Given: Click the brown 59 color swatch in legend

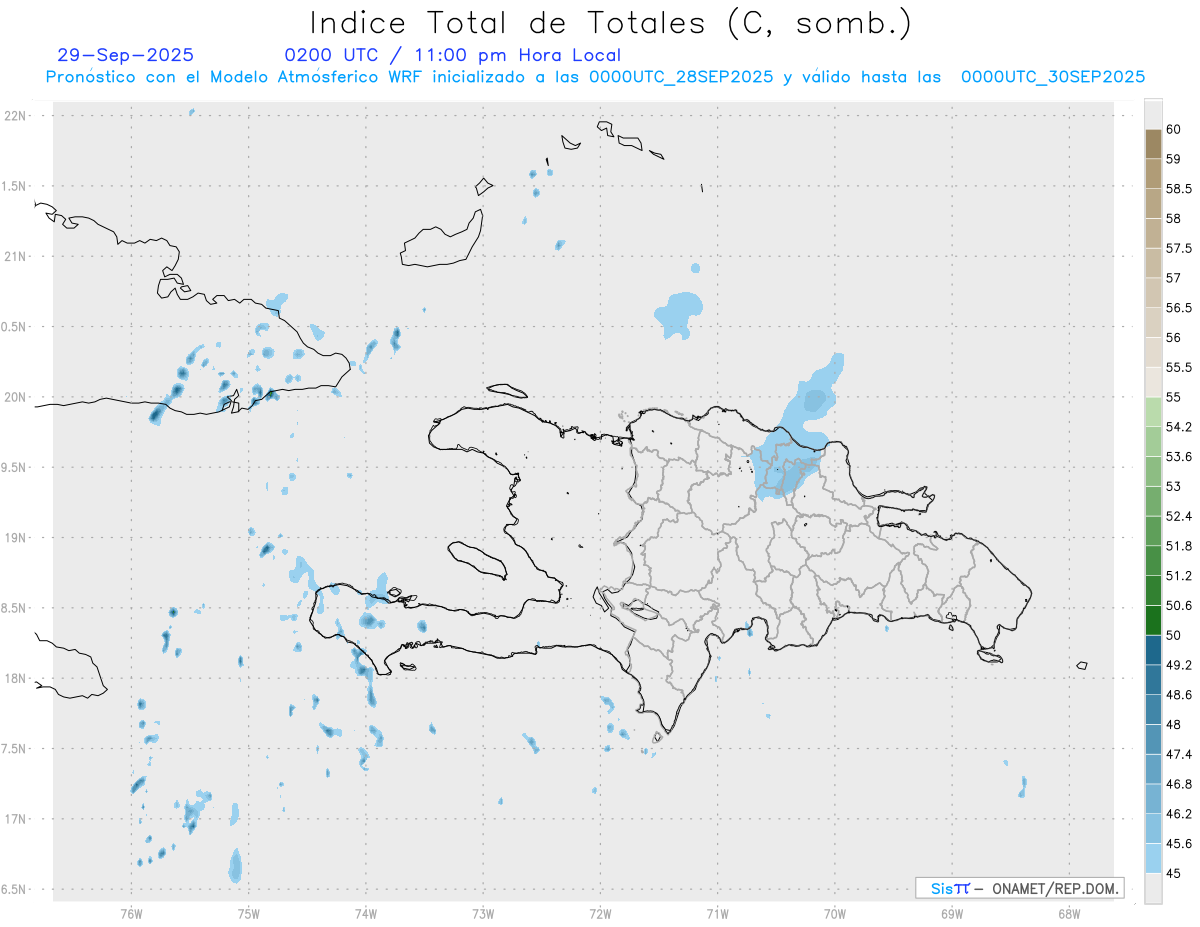Looking at the screenshot, I should [1153, 145].
